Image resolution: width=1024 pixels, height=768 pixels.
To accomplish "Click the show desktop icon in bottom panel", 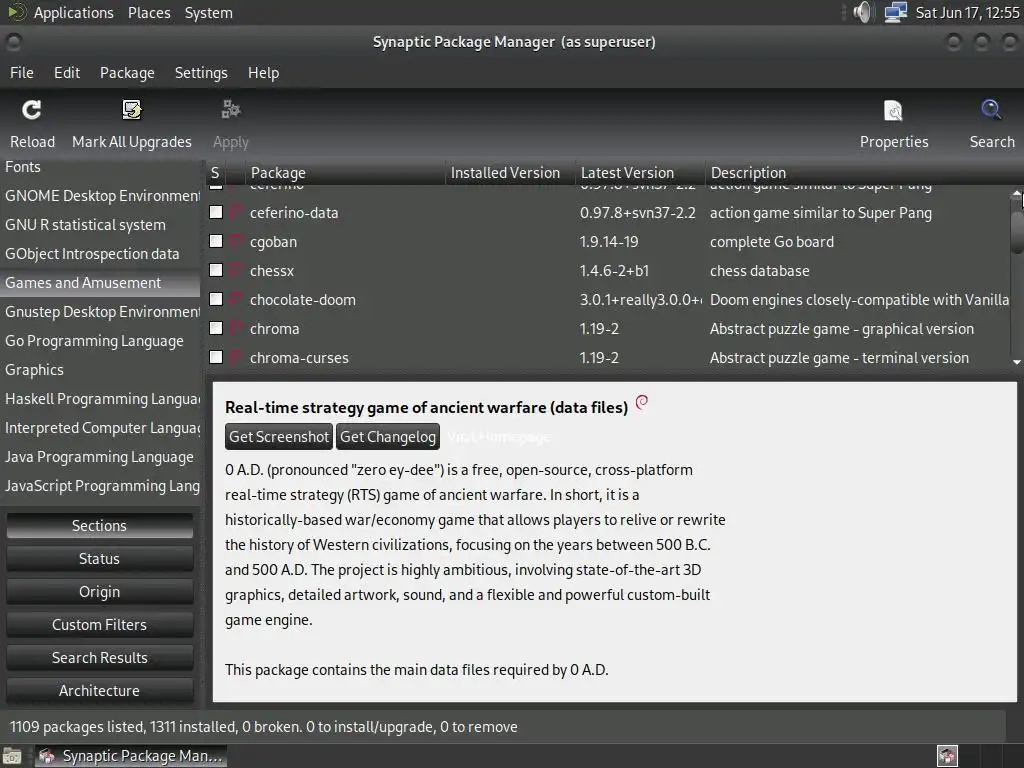I will pos(12,756).
